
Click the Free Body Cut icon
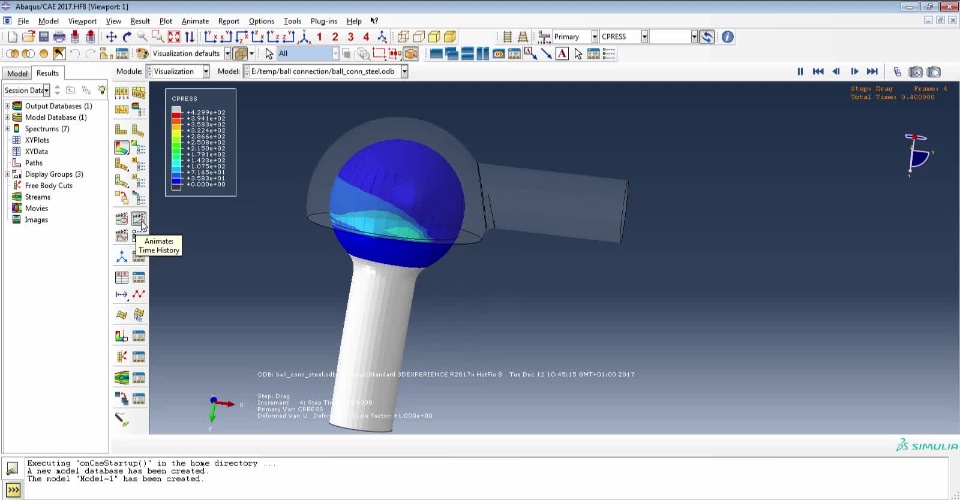pyautogui.click(x=122, y=357)
